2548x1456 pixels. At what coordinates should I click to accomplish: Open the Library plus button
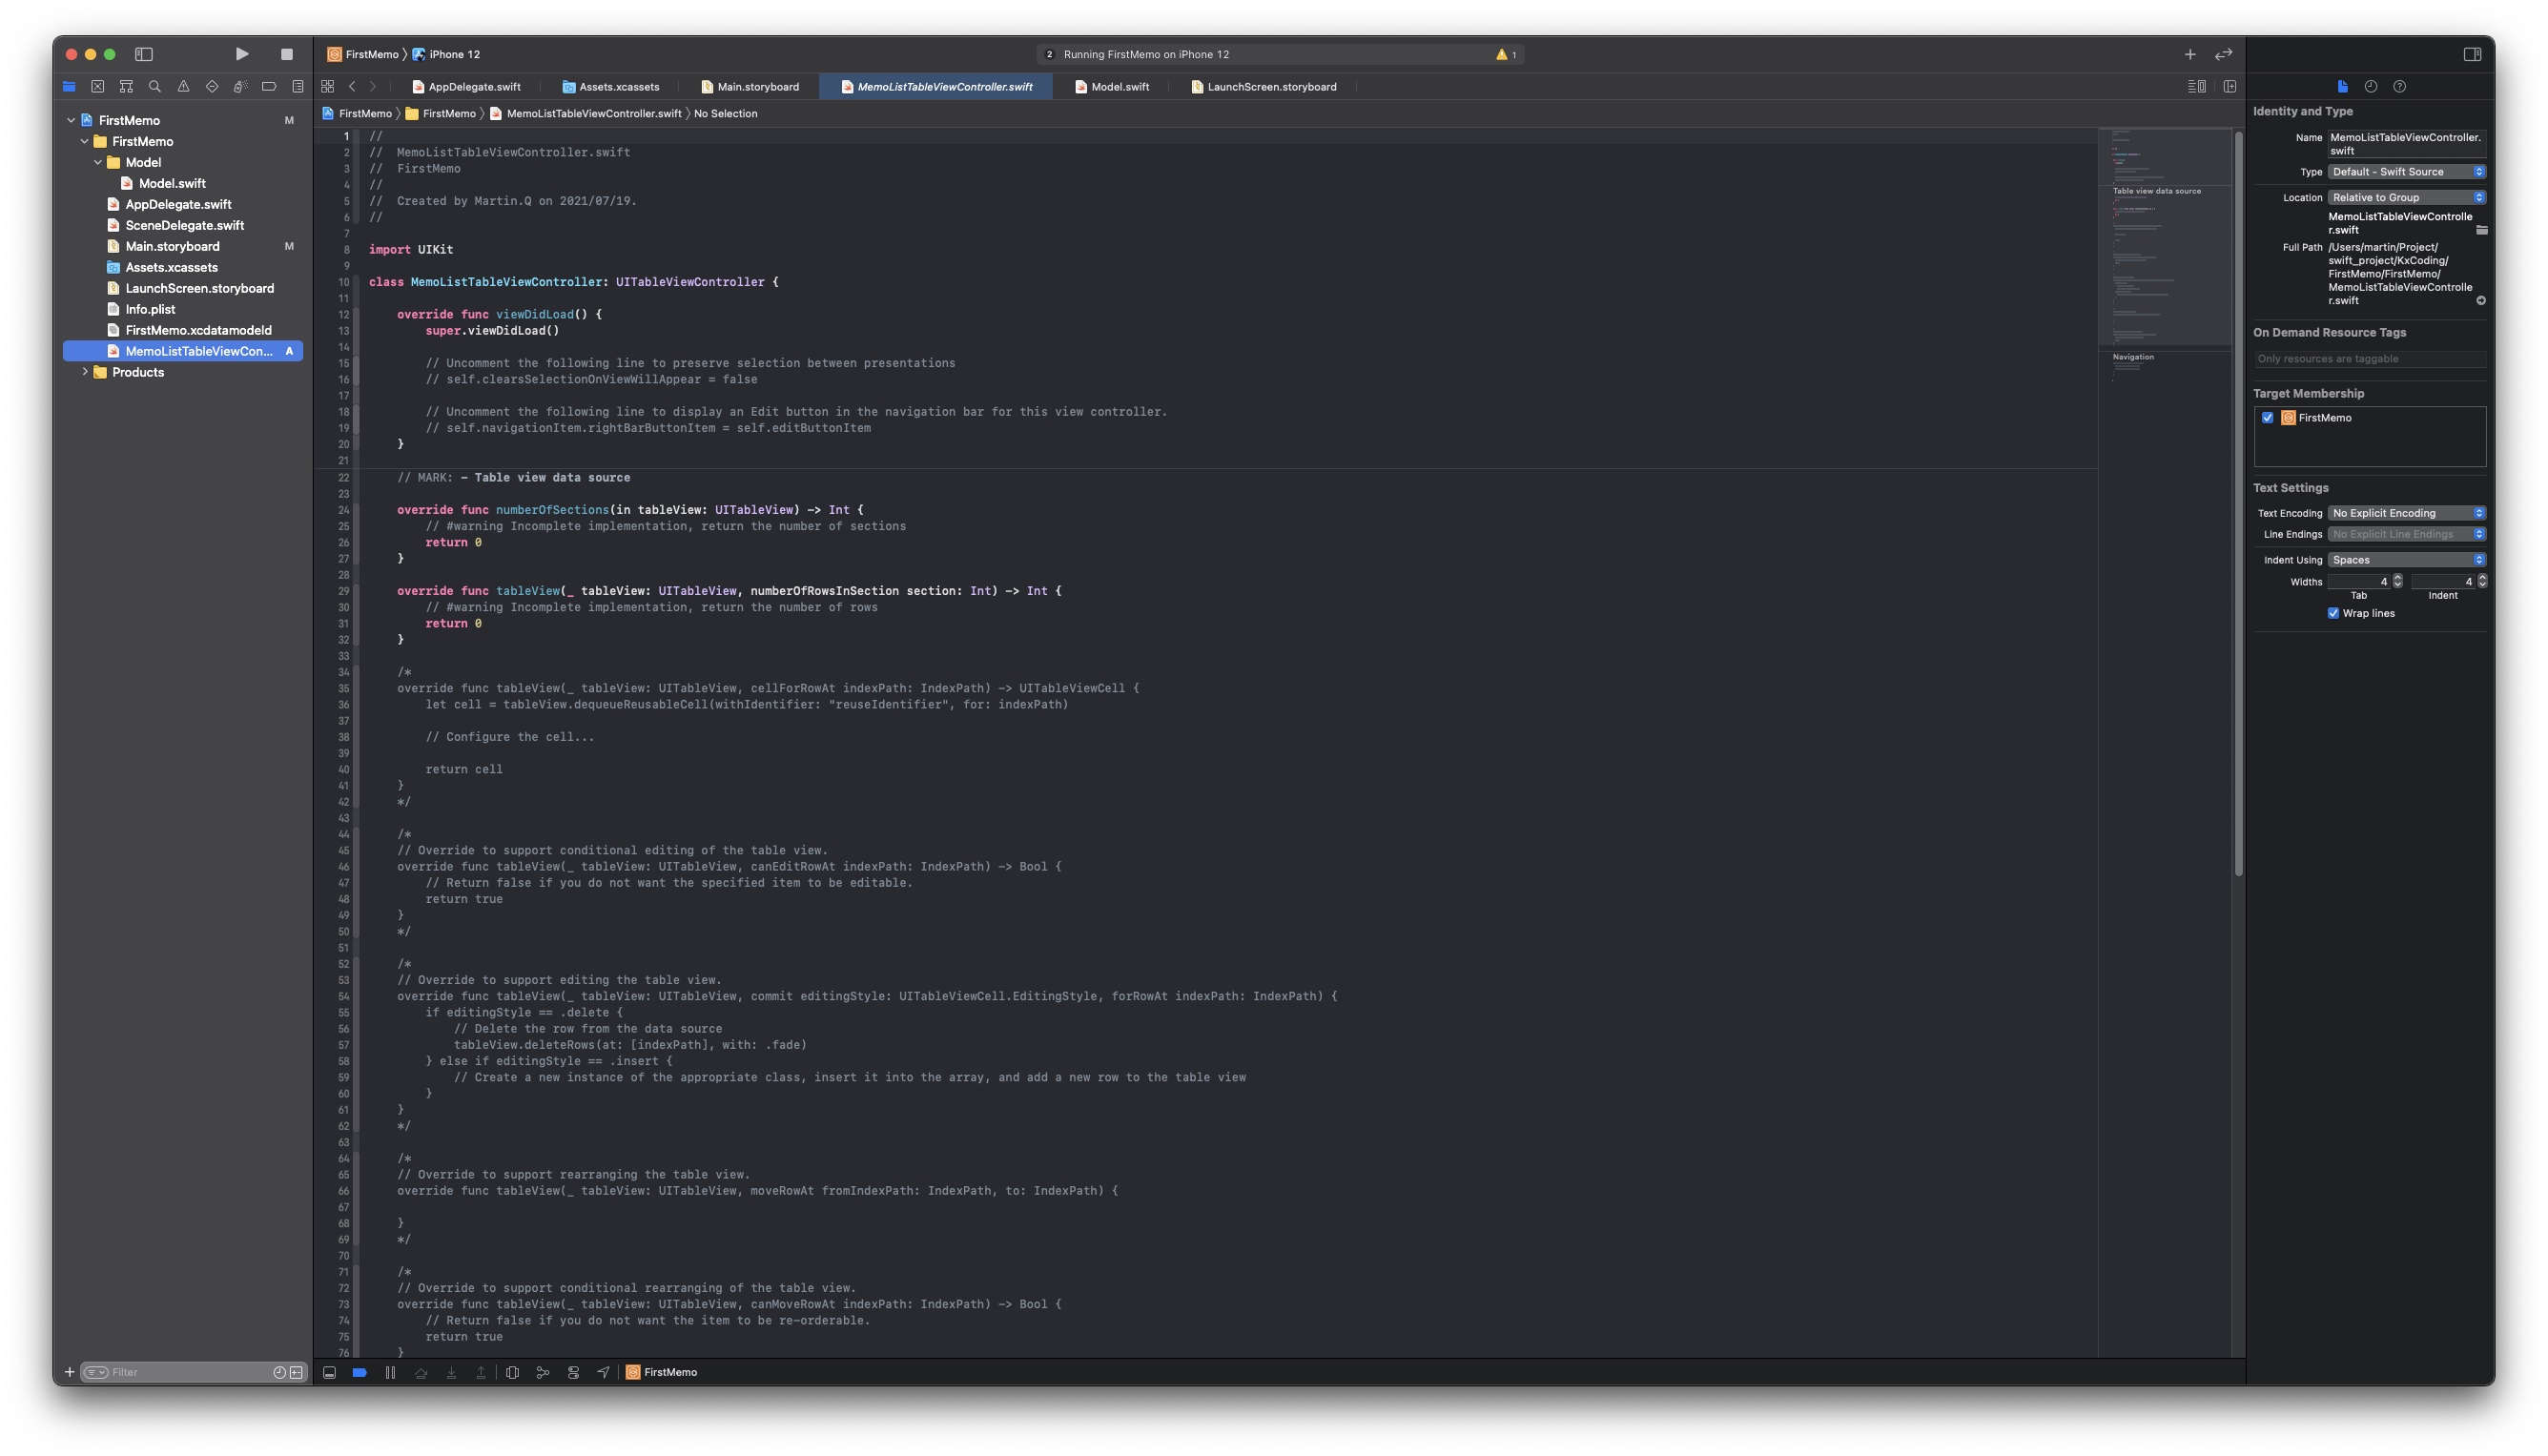pos(2190,54)
